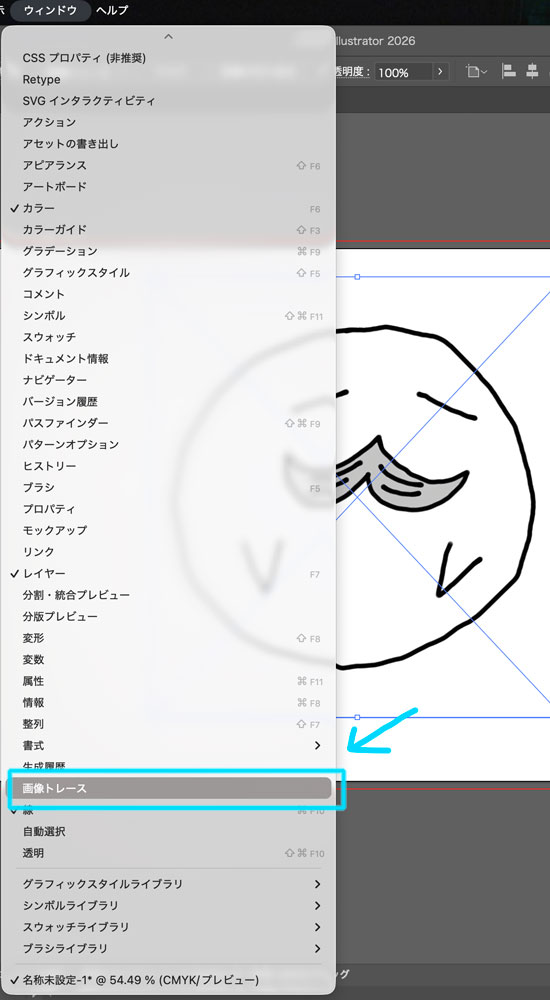This screenshot has height=1000, width=550.
Task: Open the 変数 panel
Action: 168,659
